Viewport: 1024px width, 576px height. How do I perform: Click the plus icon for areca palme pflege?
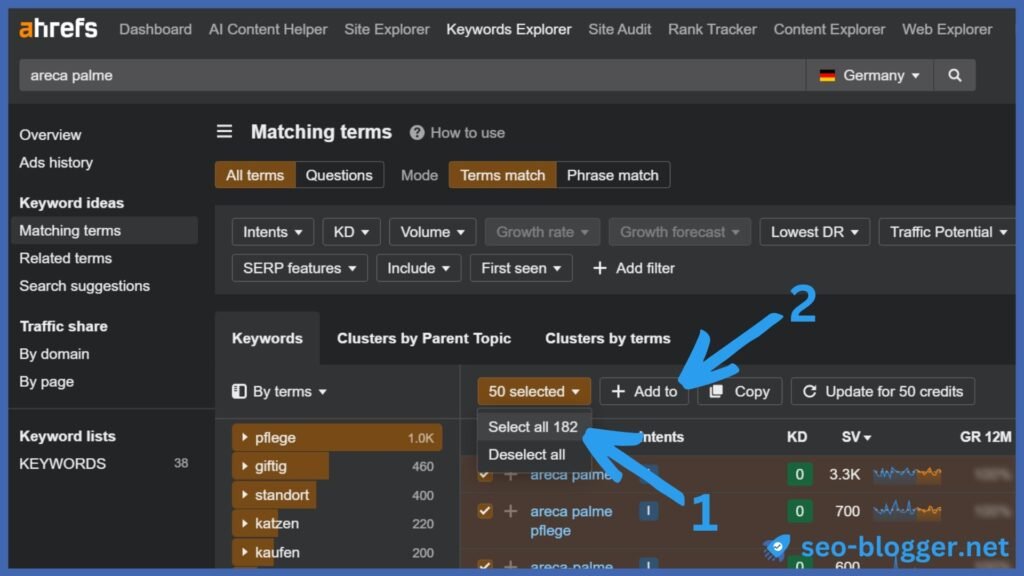click(x=511, y=511)
